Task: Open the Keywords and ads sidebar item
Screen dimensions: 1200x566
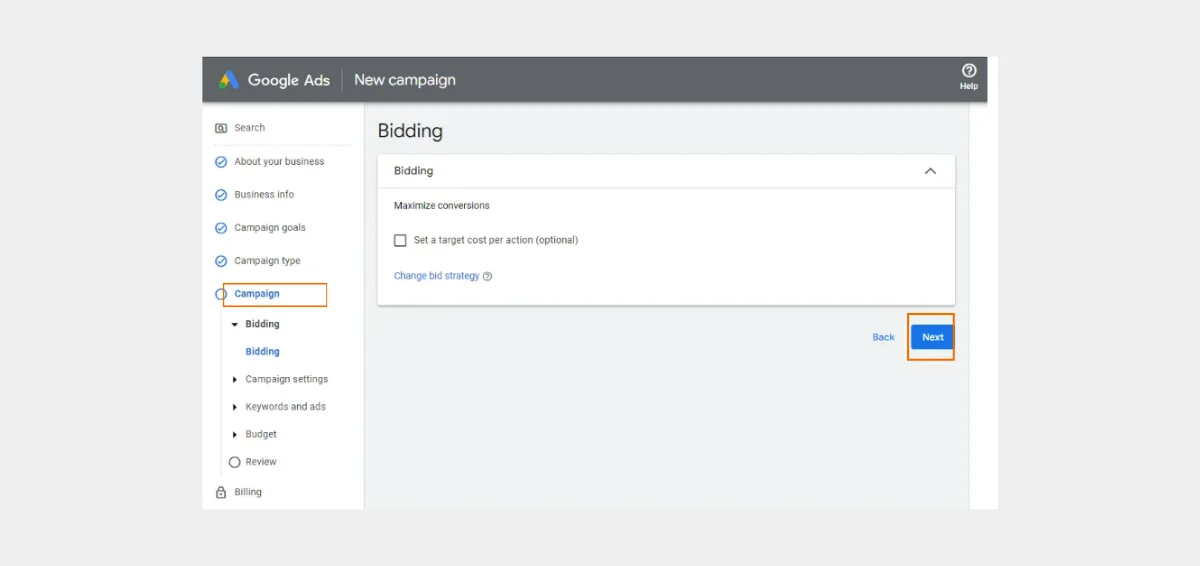Action: [x=286, y=407]
